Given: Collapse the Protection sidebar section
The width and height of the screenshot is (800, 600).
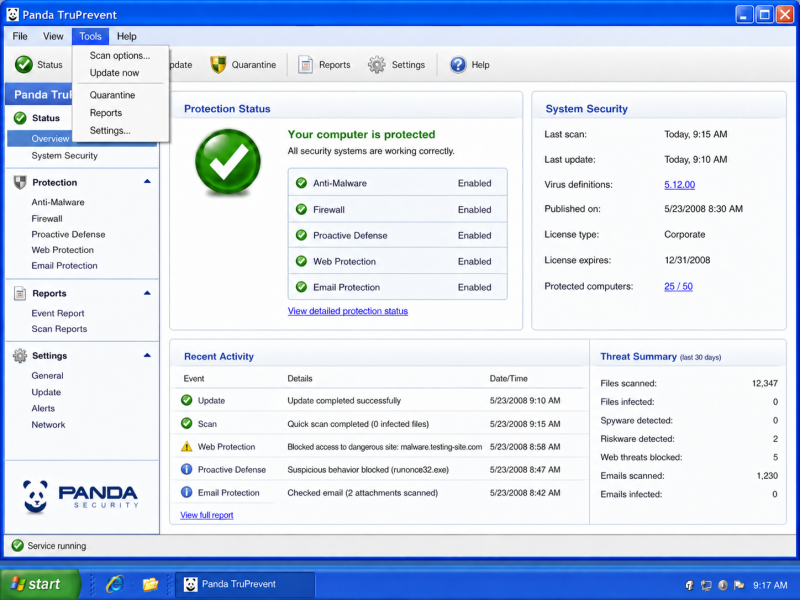Looking at the screenshot, I should pyautogui.click(x=147, y=182).
